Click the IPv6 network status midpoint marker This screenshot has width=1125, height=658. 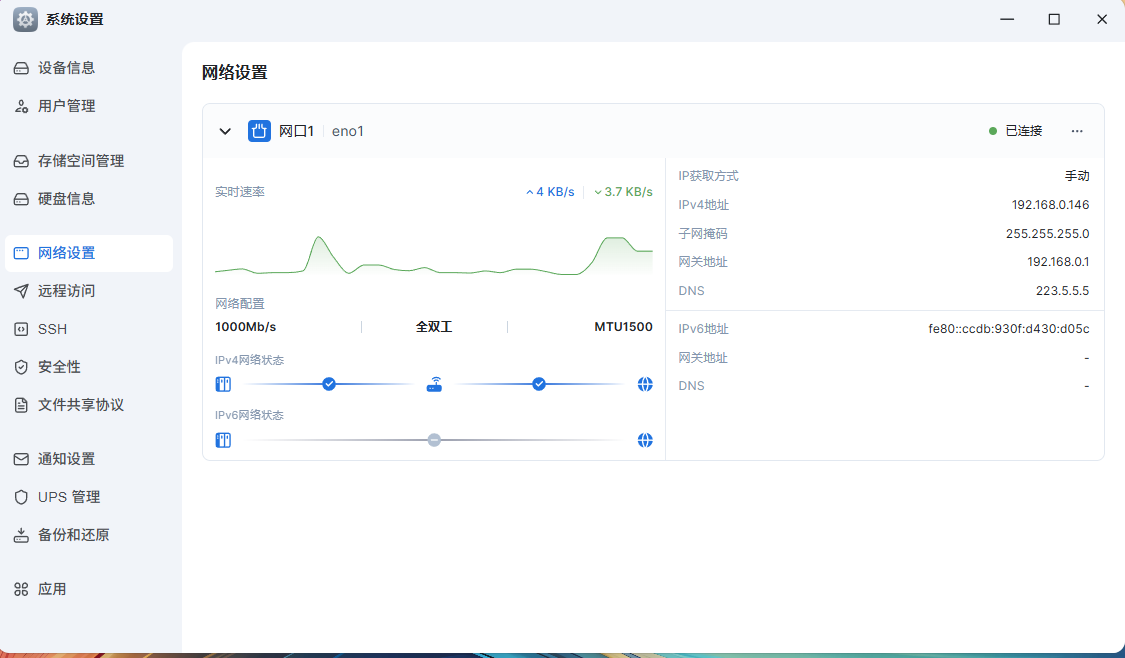pyautogui.click(x=434, y=439)
